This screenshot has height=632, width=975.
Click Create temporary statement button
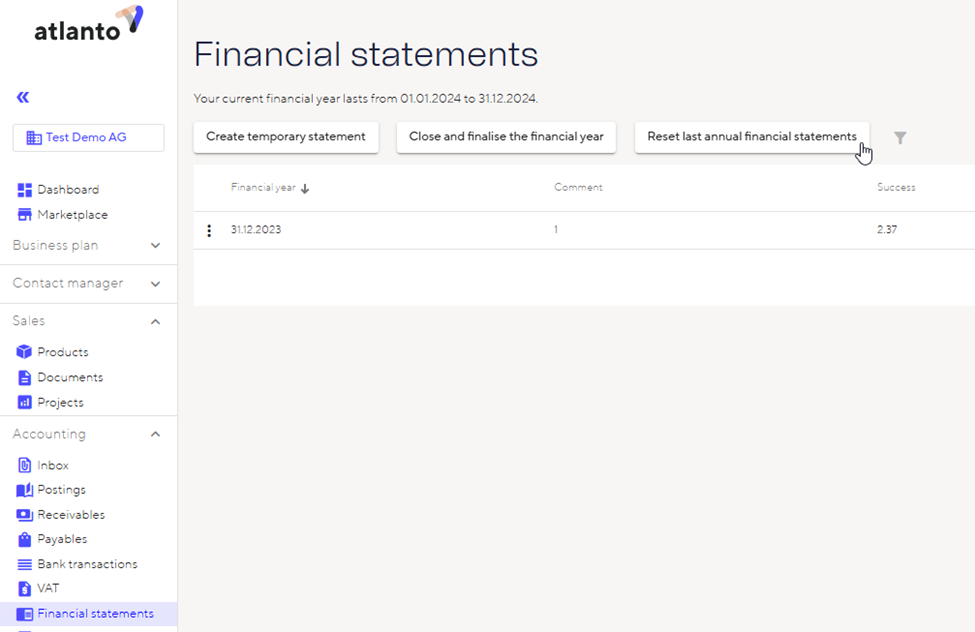coord(286,137)
